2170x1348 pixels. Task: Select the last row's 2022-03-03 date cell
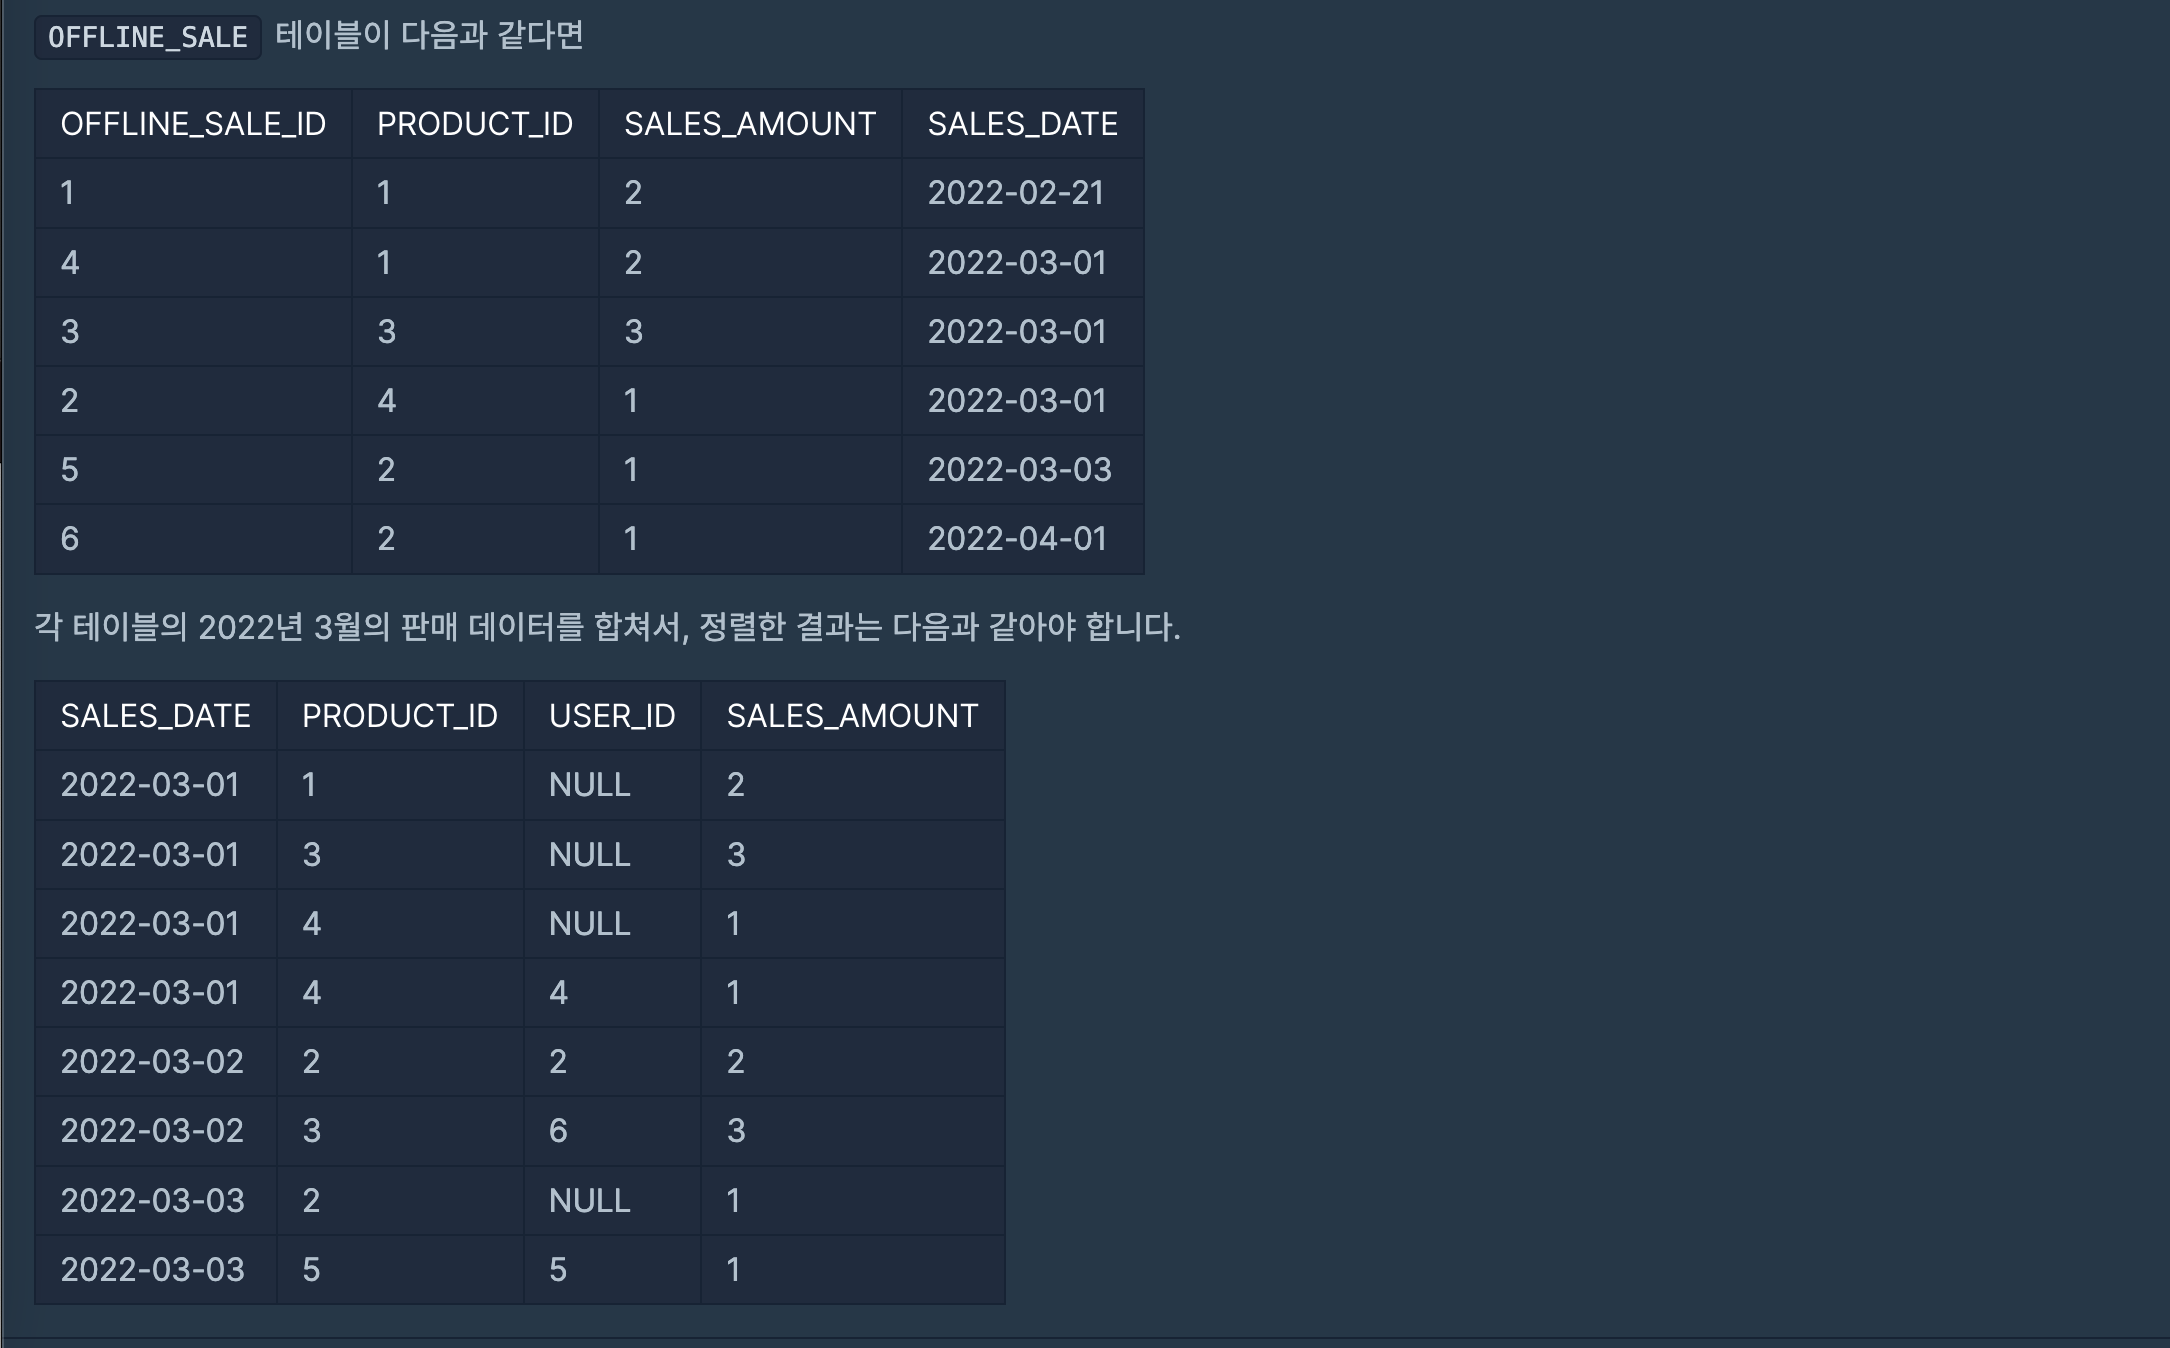(x=152, y=1270)
